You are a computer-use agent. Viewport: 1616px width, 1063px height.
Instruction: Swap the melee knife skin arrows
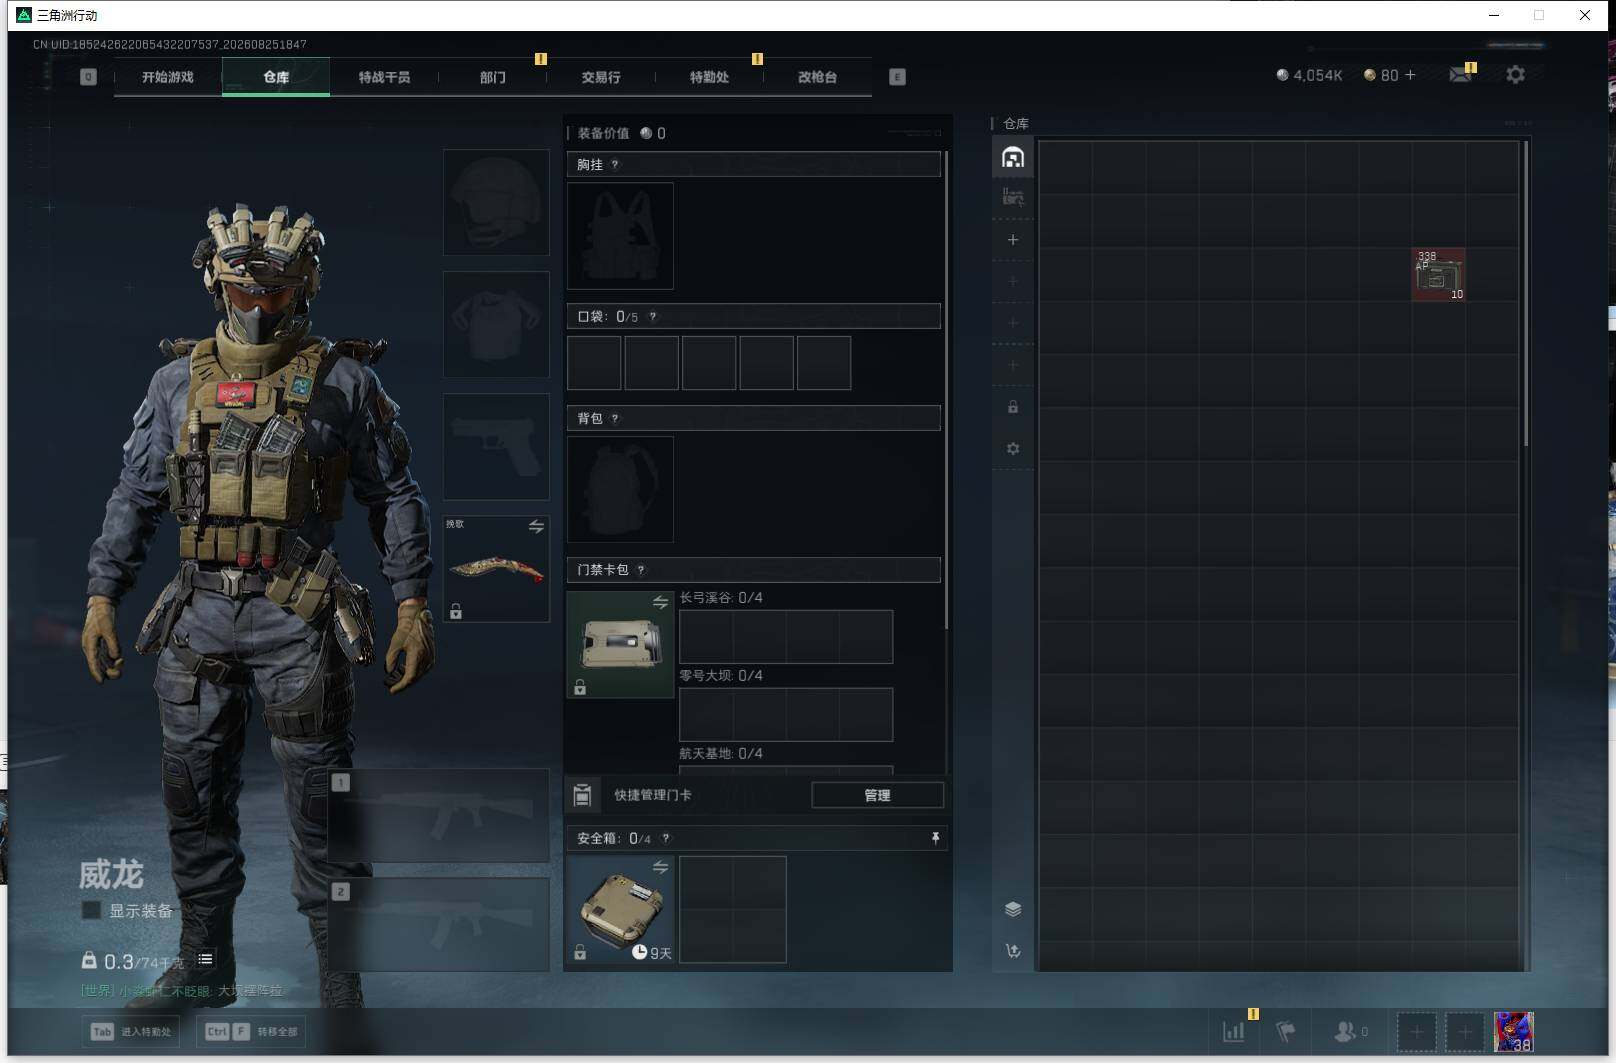pyautogui.click(x=536, y=526)
